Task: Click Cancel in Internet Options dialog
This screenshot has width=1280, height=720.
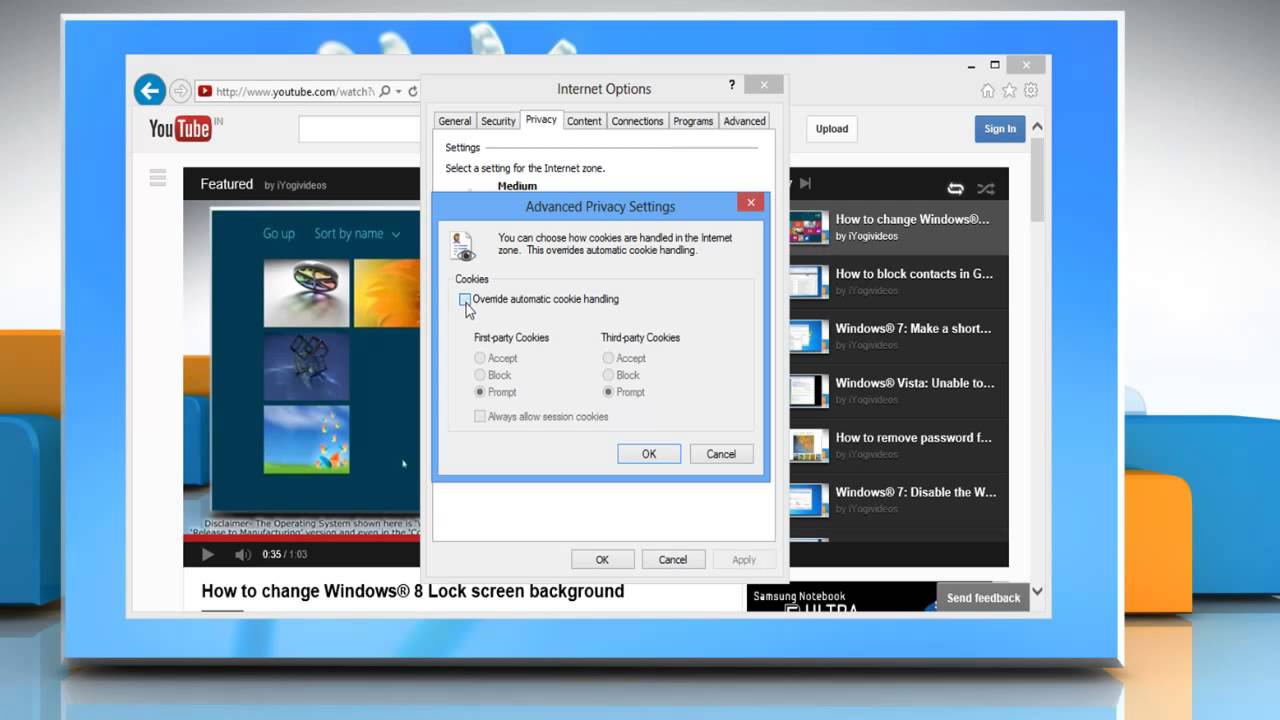Action: 673,560
